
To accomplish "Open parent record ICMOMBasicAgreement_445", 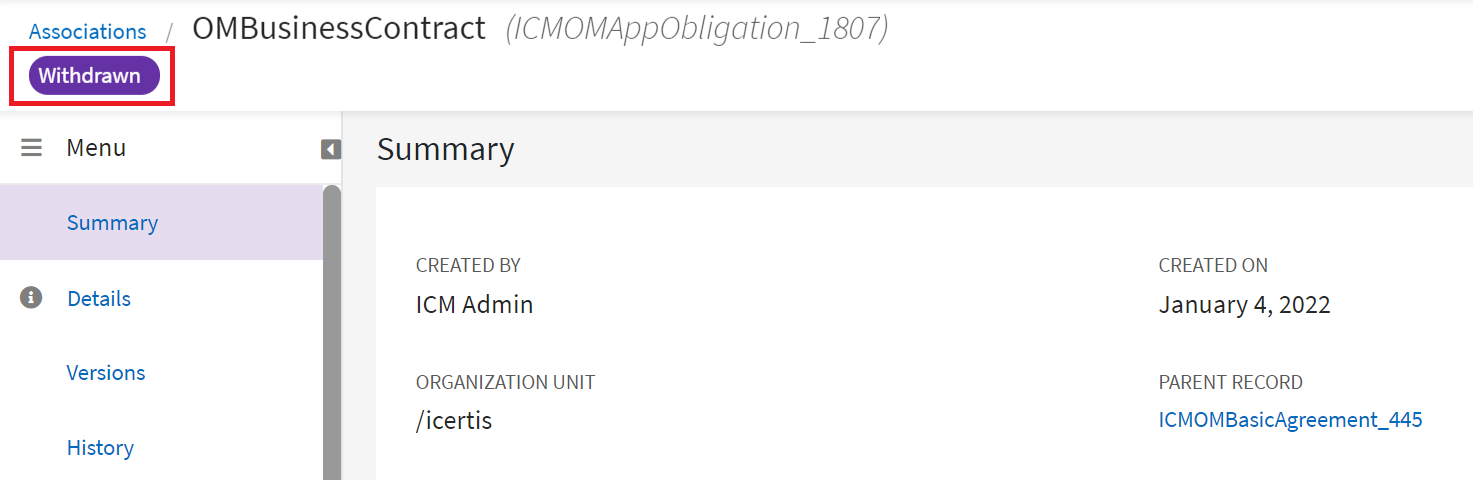I will tap(1290, 420).
